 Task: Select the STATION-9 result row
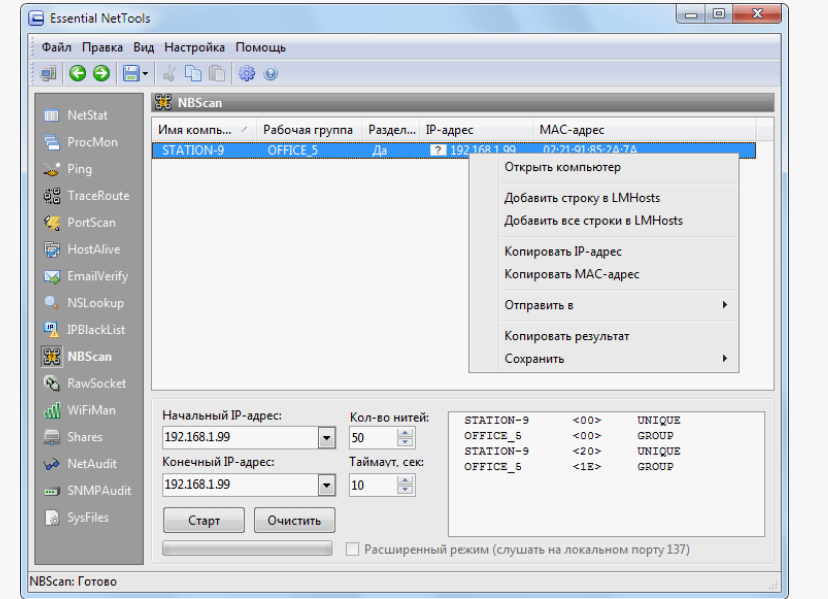coord(454,151)
